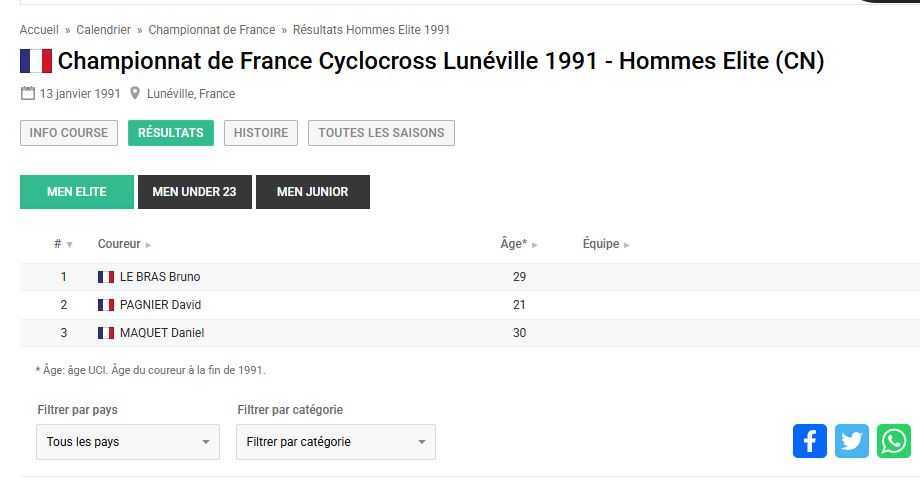Share results on Twitter

pos(852,441)
